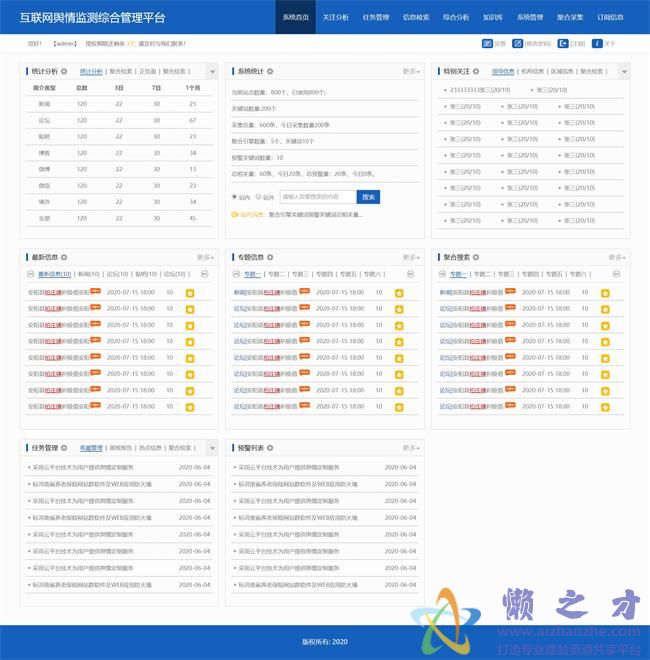Click the star icon in first 最新信息 row
Image resolution: width=650 pixels, height=660 pixels.
pos(190,293)
